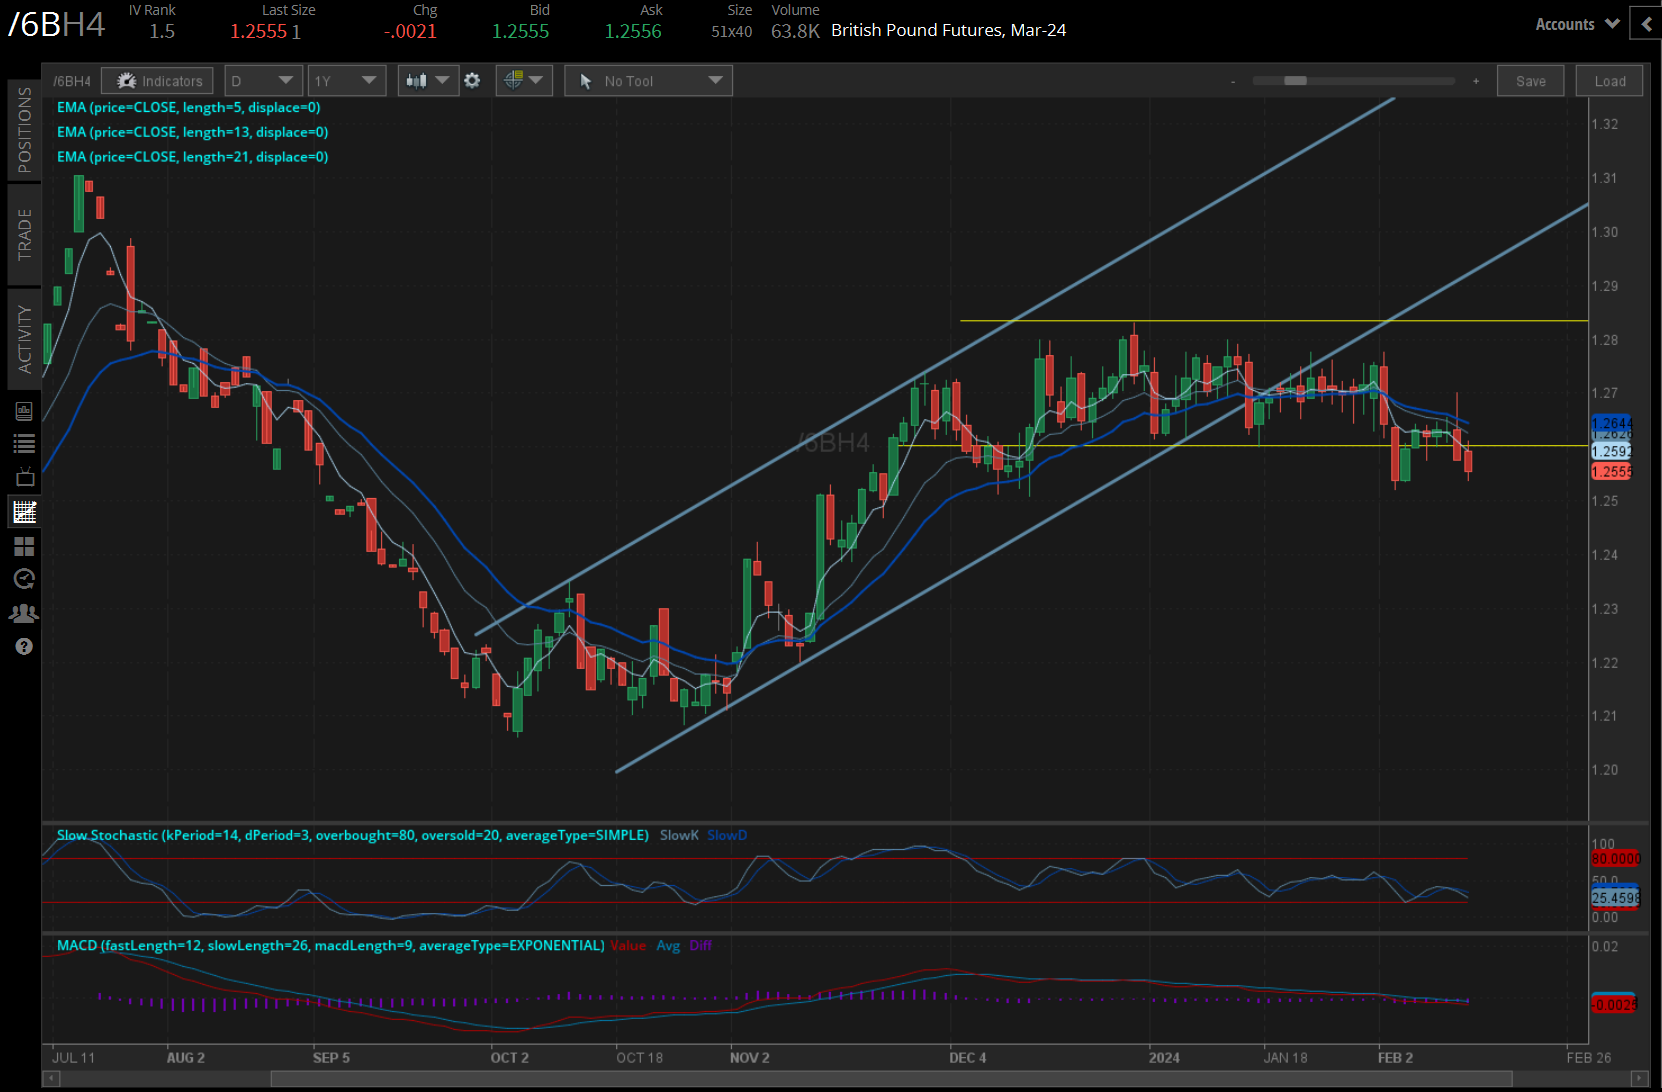Screen dimensions: 1662x1092
Task: Expand the candlestick chart type dropdown
Action: [428, 81]
